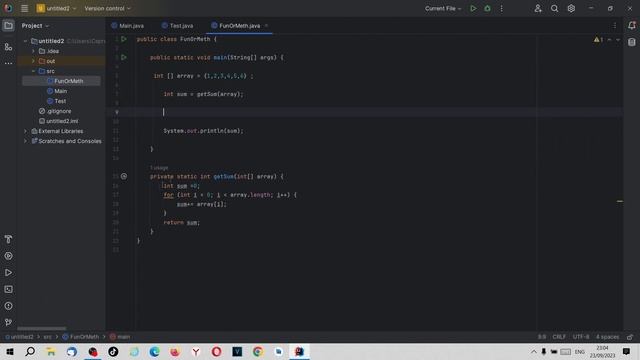Click the yellow warning stripe marker on editor scrollbar
Image resolution: width=640 pixels, height=360 pixels.
(620, 201)
